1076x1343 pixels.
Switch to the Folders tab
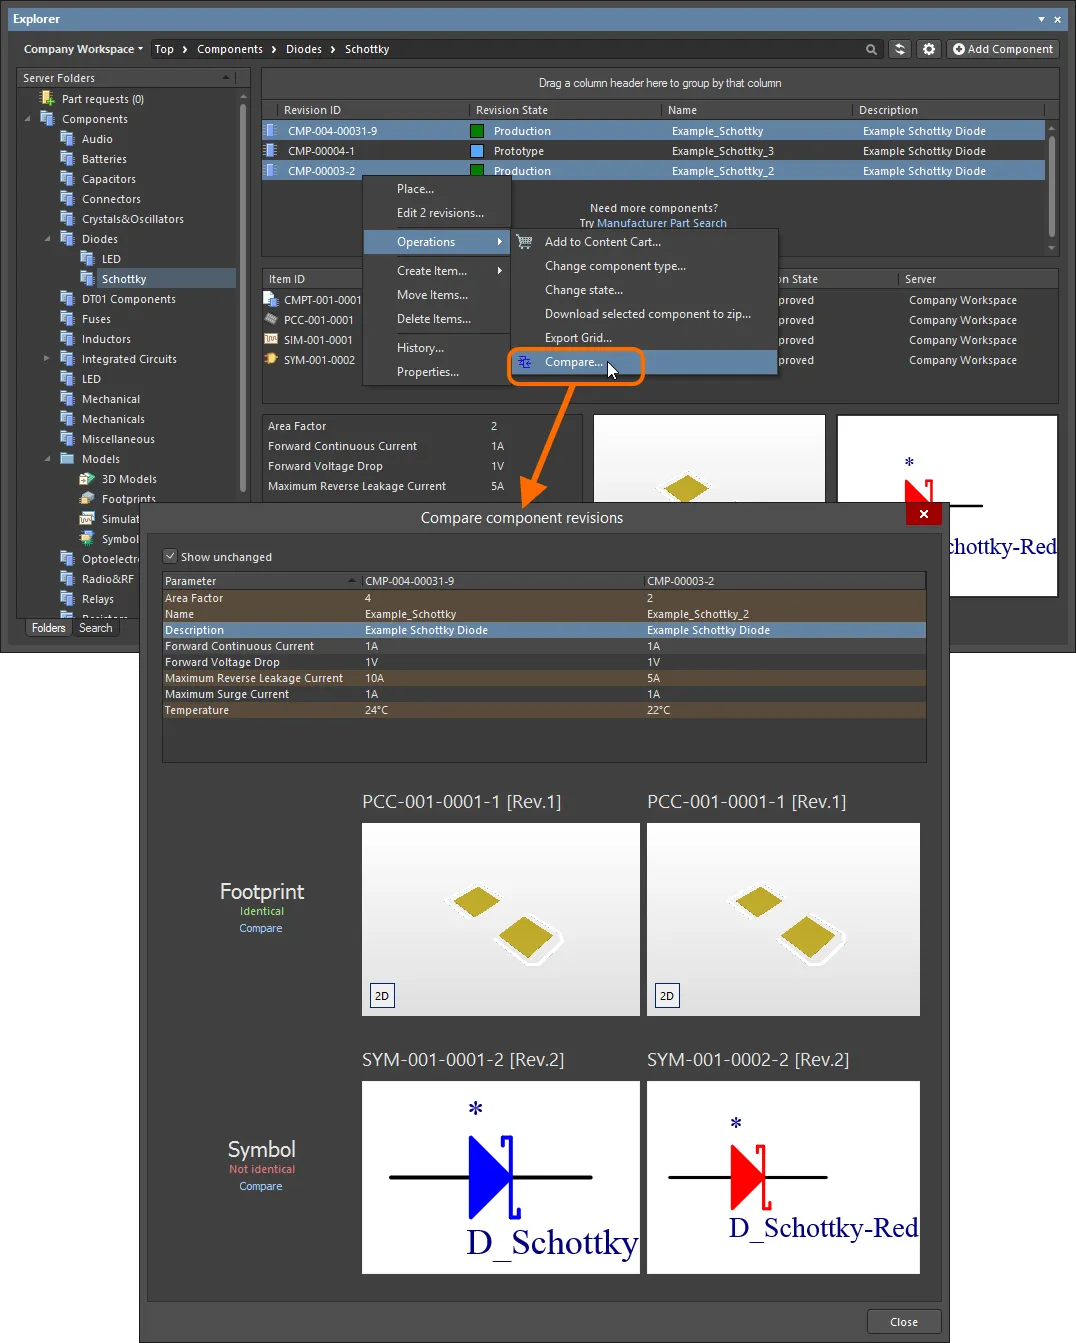(48, 628)
